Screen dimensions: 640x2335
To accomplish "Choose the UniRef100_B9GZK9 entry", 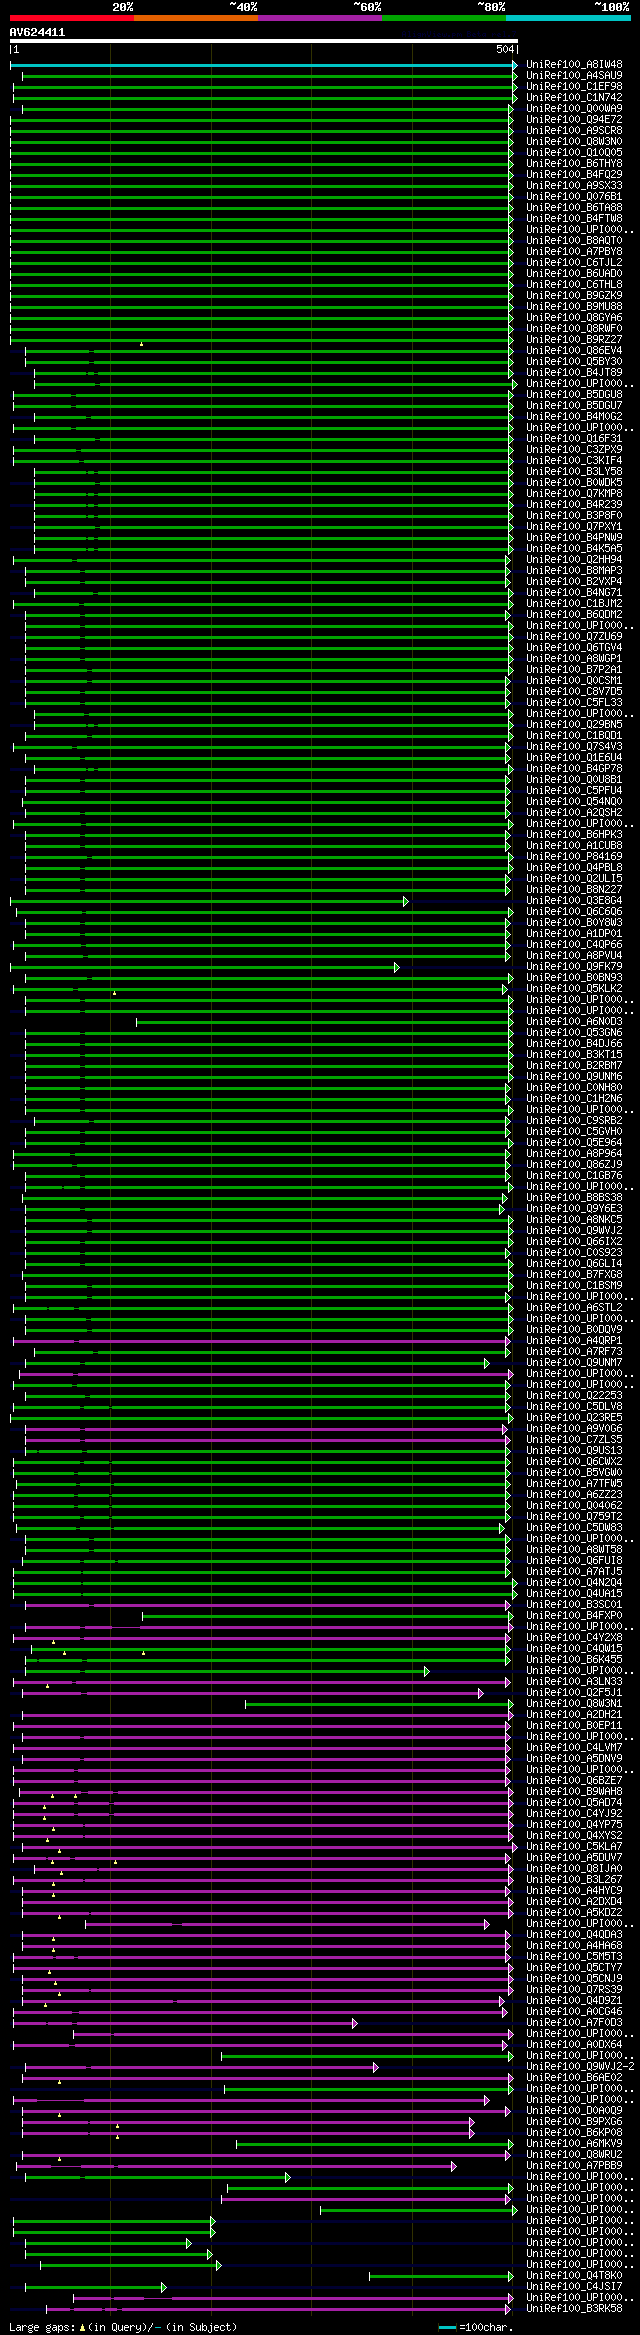I will click(x=574, y=296).
